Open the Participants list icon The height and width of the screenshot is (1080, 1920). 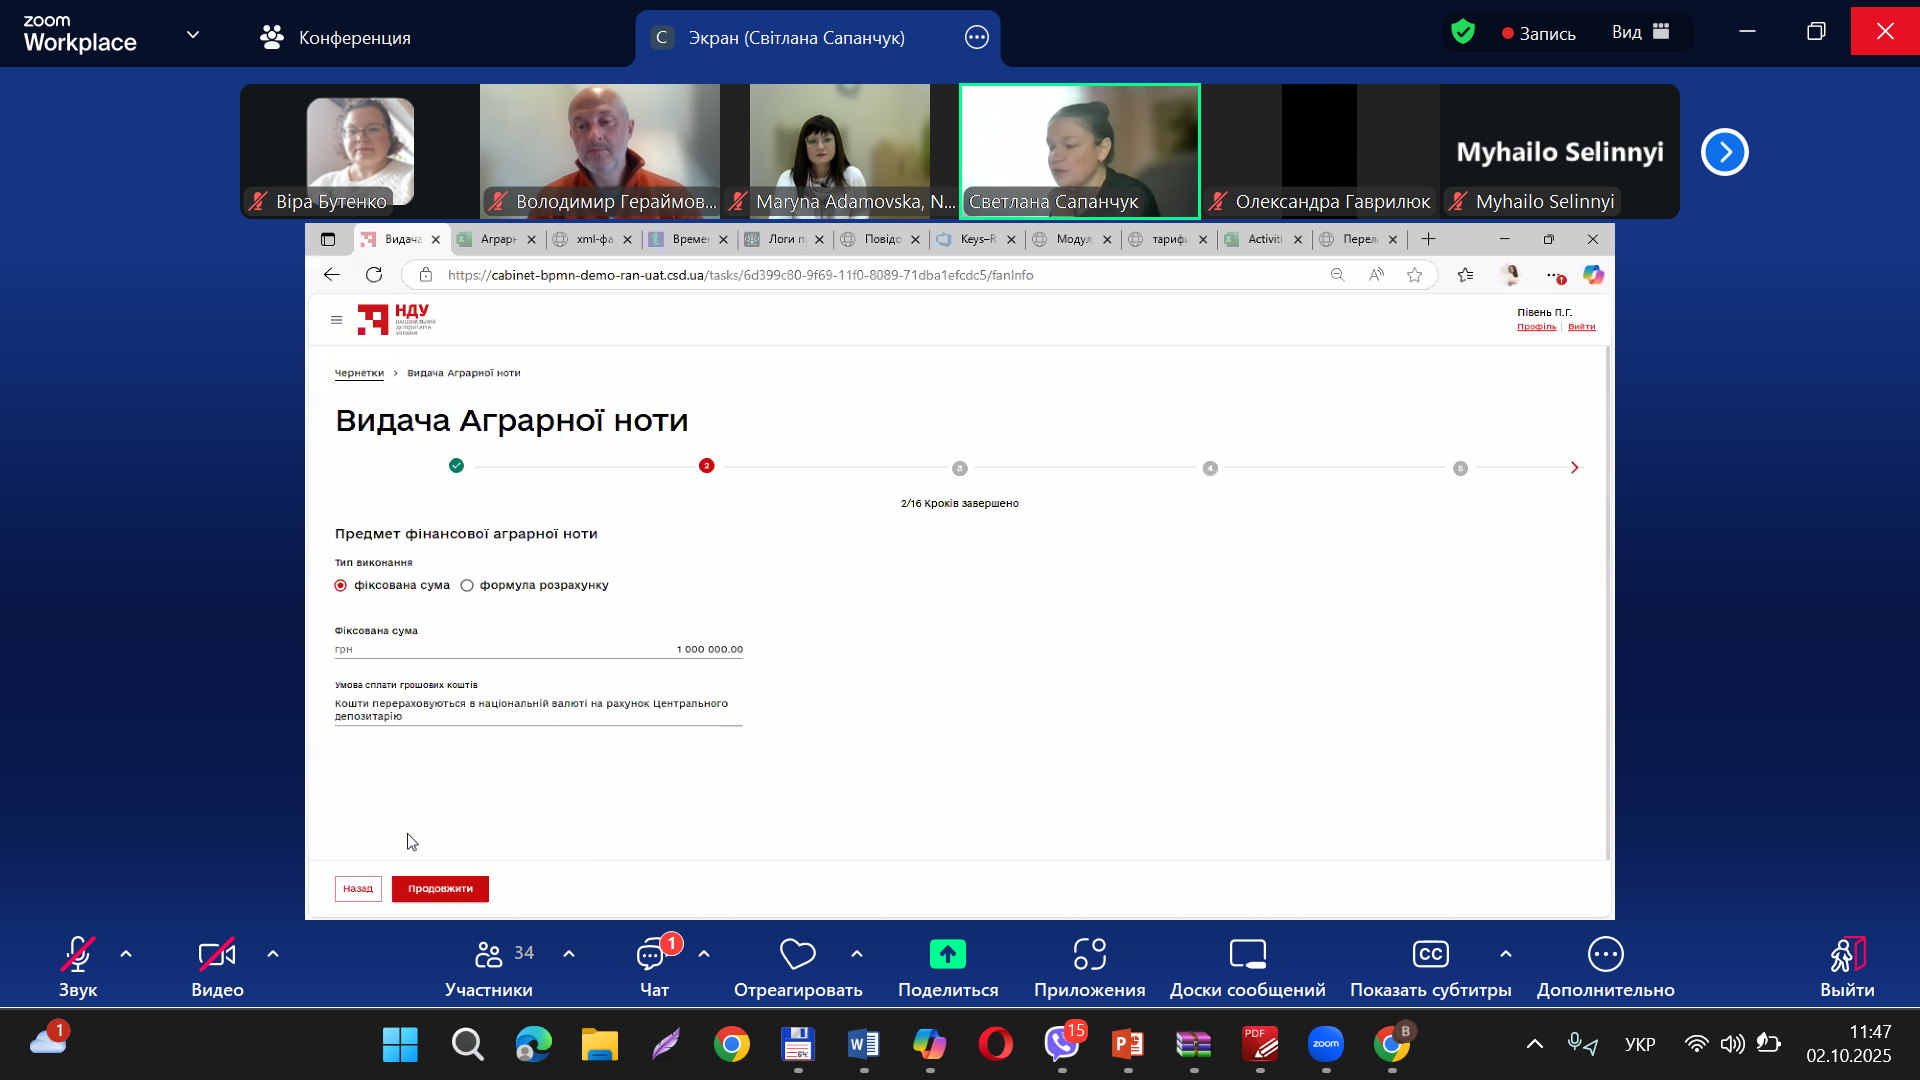(489, 955)
